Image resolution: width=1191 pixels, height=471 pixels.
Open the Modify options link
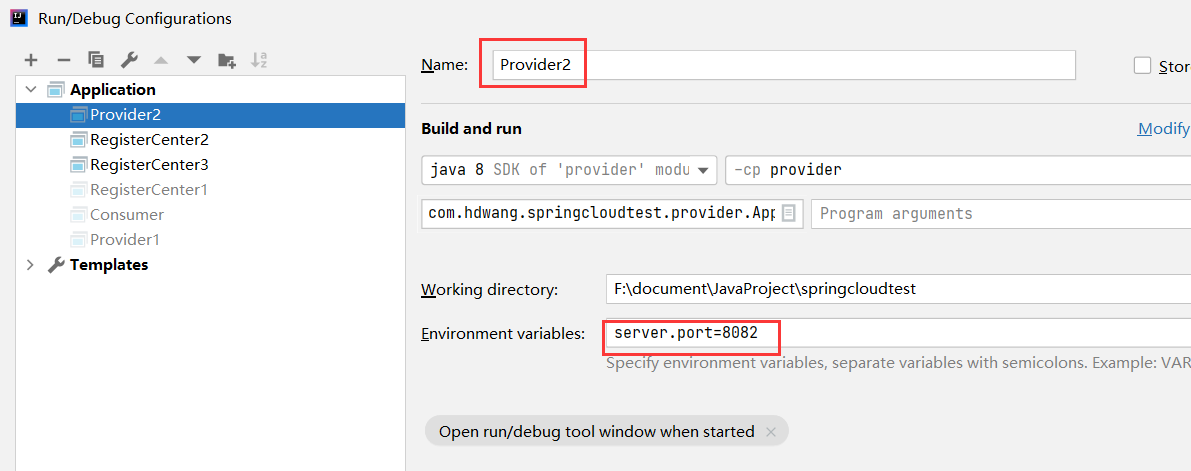pyautogui.click(x=1164, y=129)
